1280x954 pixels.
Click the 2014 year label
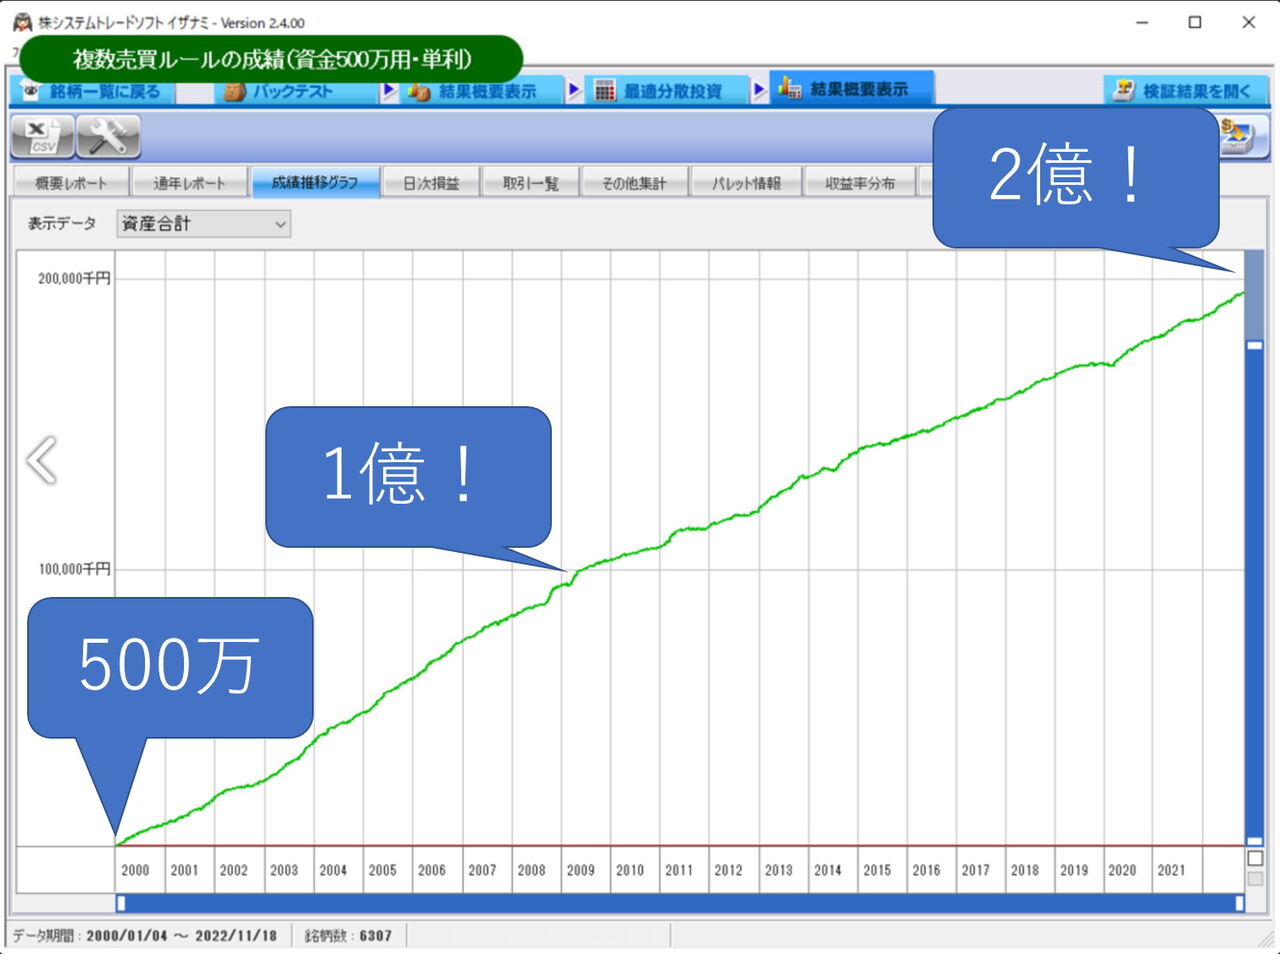(827, 870)
